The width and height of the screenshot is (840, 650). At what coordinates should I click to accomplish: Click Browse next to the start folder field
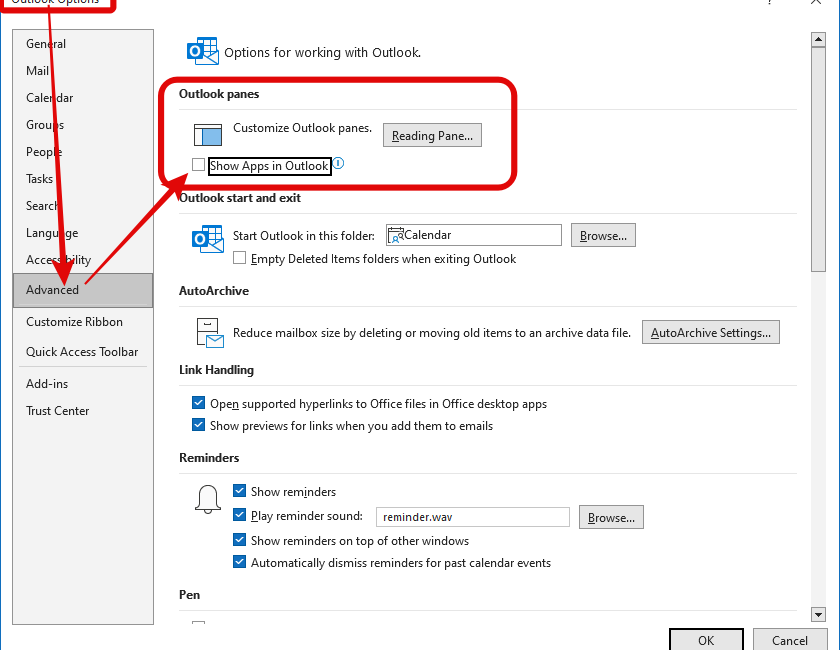pos(603,235)
